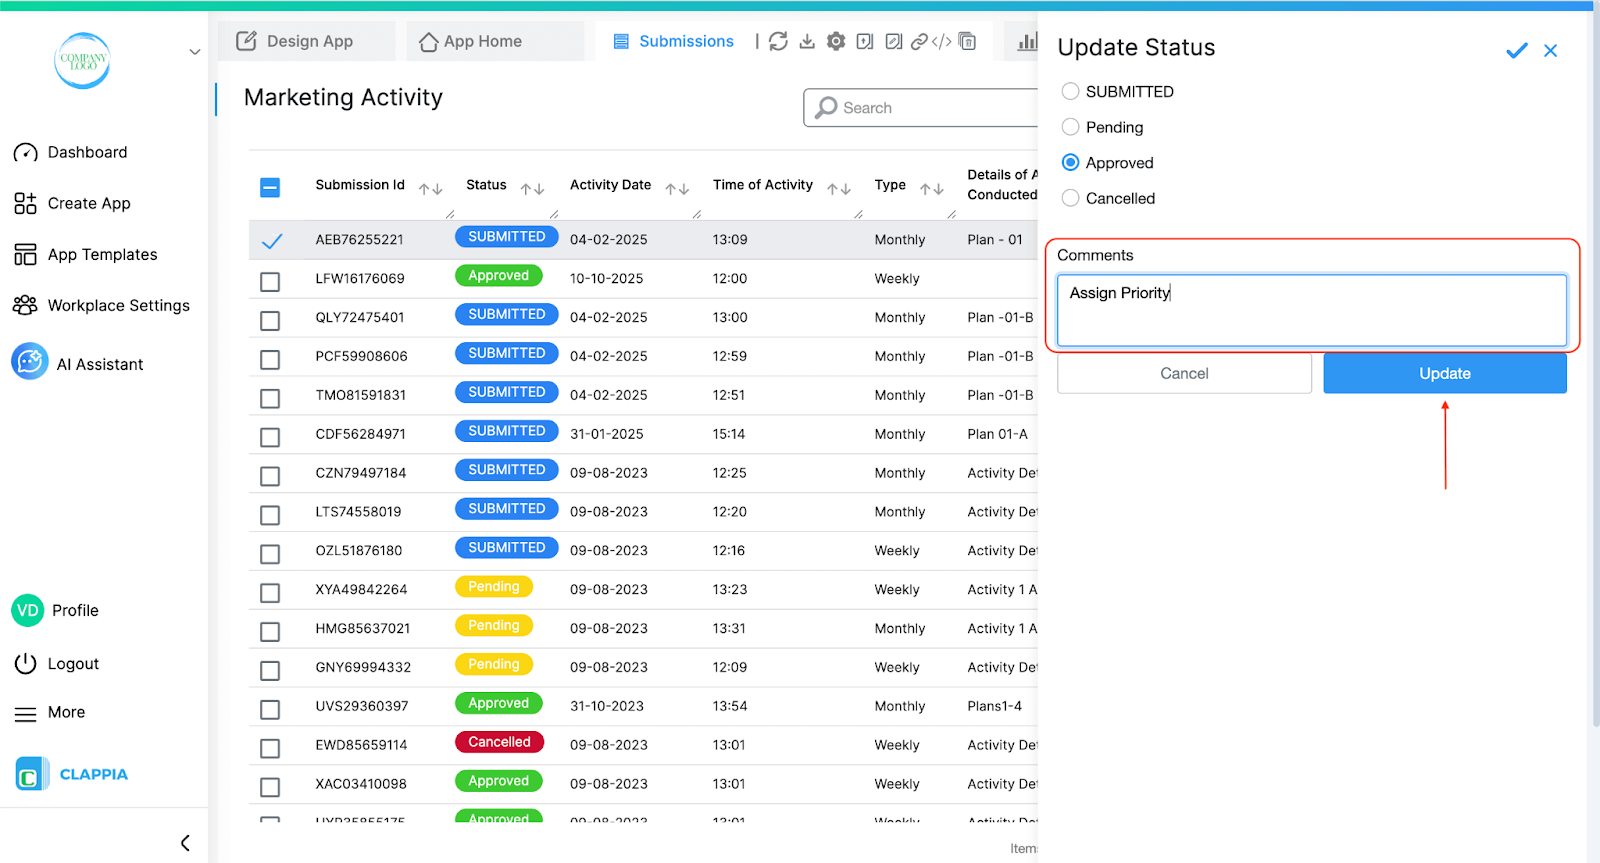Open Workplace Settings in sidebar

[x=119, y=305]
